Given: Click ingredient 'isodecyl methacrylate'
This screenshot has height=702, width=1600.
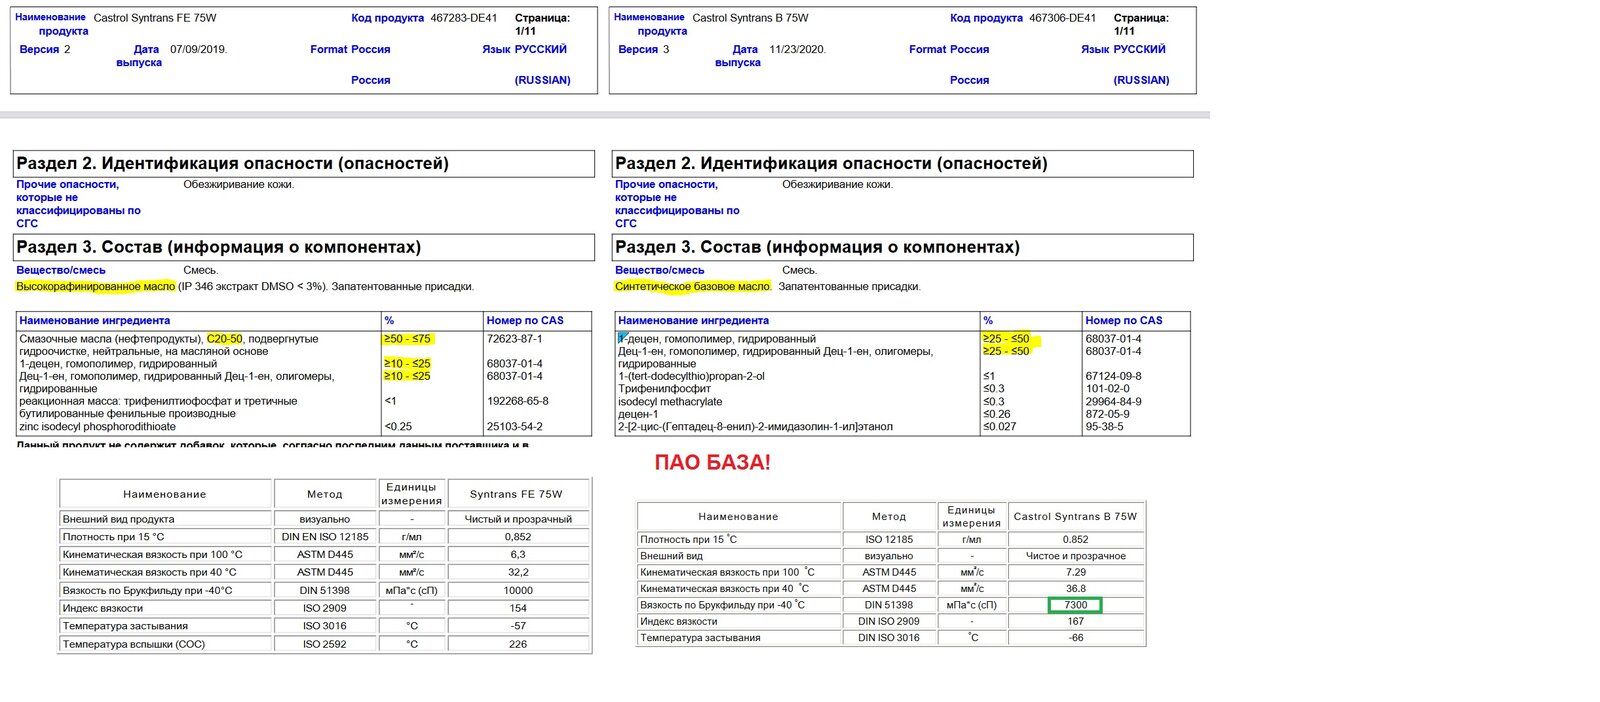Looking at the screenshot, I should pos(670,401).
